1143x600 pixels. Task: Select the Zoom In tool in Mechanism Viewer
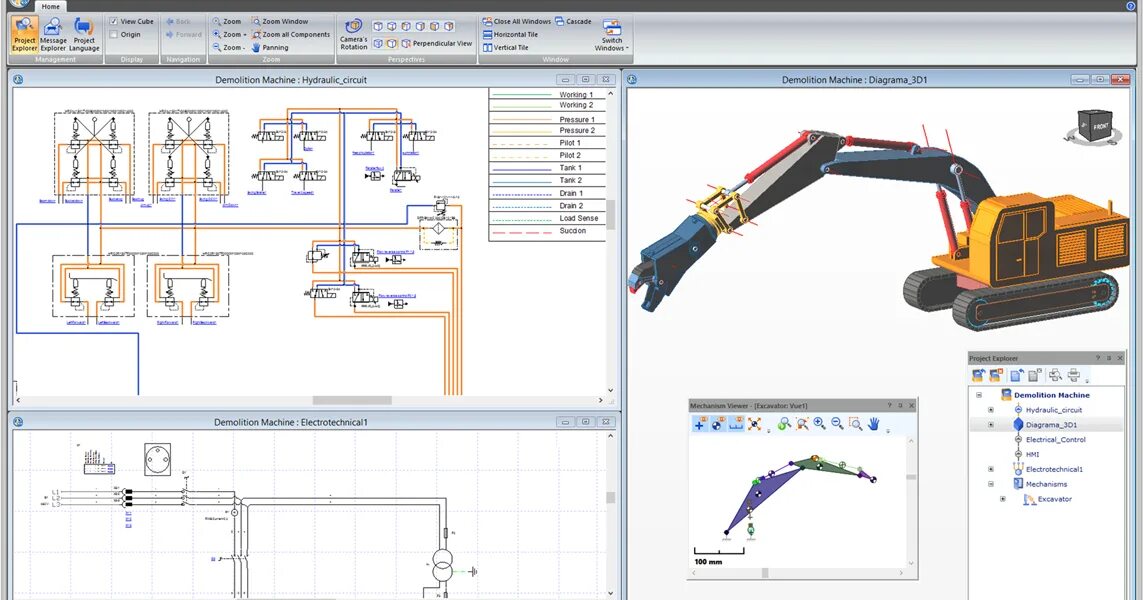click(x=818, y=424)
